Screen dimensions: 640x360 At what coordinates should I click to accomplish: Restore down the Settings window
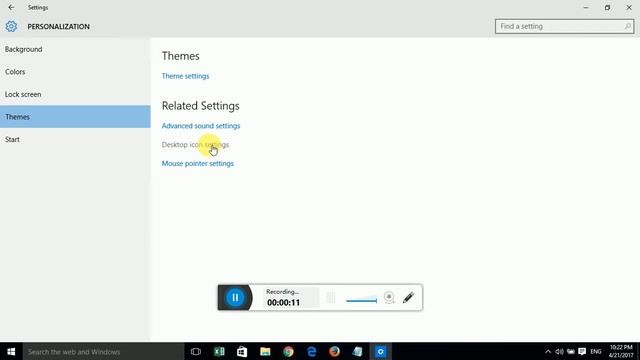tap(607, 7)
